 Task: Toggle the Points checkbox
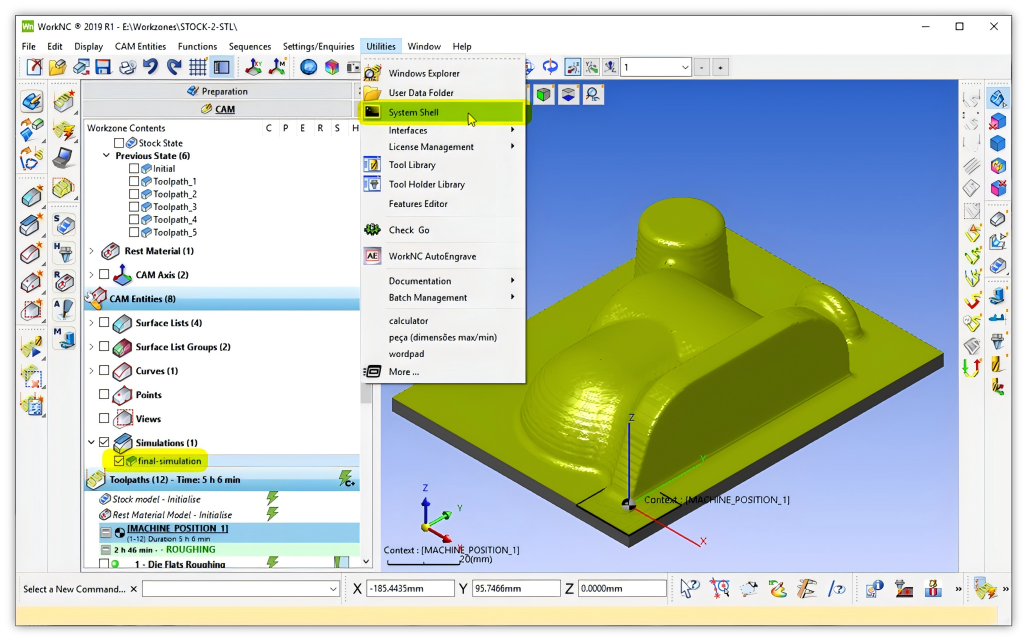coord(104,394)
